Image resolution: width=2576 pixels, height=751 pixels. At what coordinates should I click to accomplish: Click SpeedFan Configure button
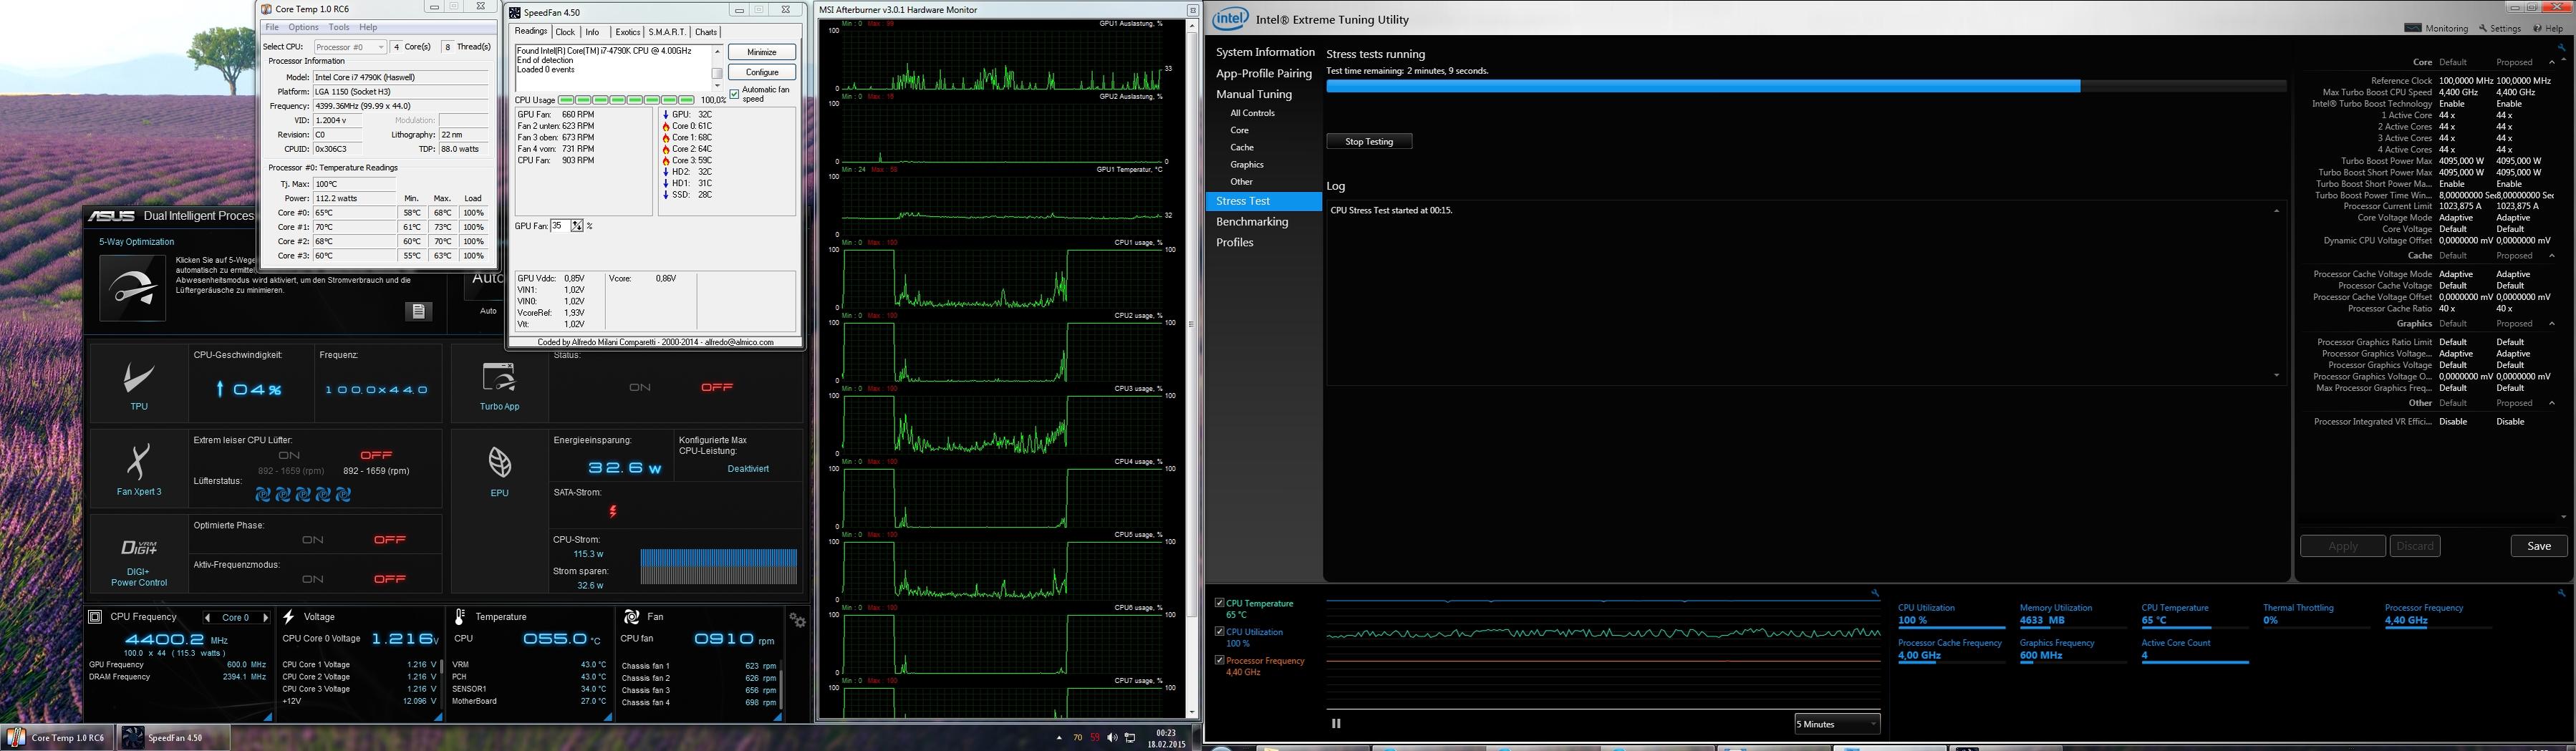pos(762,72)
